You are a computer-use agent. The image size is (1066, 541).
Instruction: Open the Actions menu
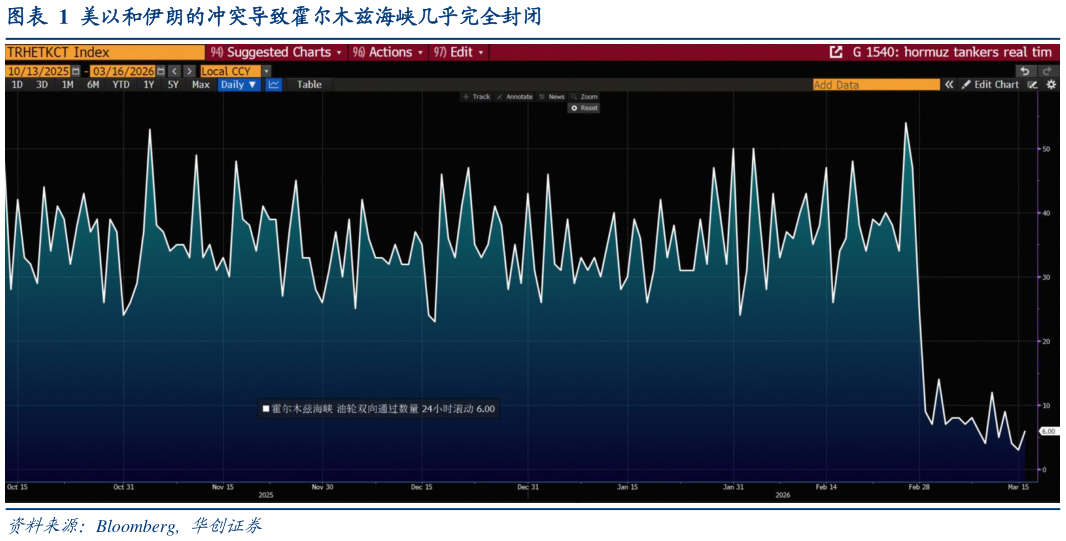(387, 52)
